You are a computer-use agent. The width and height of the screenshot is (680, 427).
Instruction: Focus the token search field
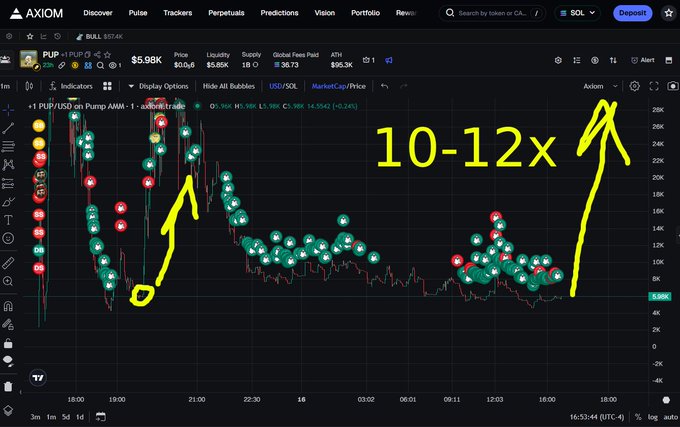[492, 13]
